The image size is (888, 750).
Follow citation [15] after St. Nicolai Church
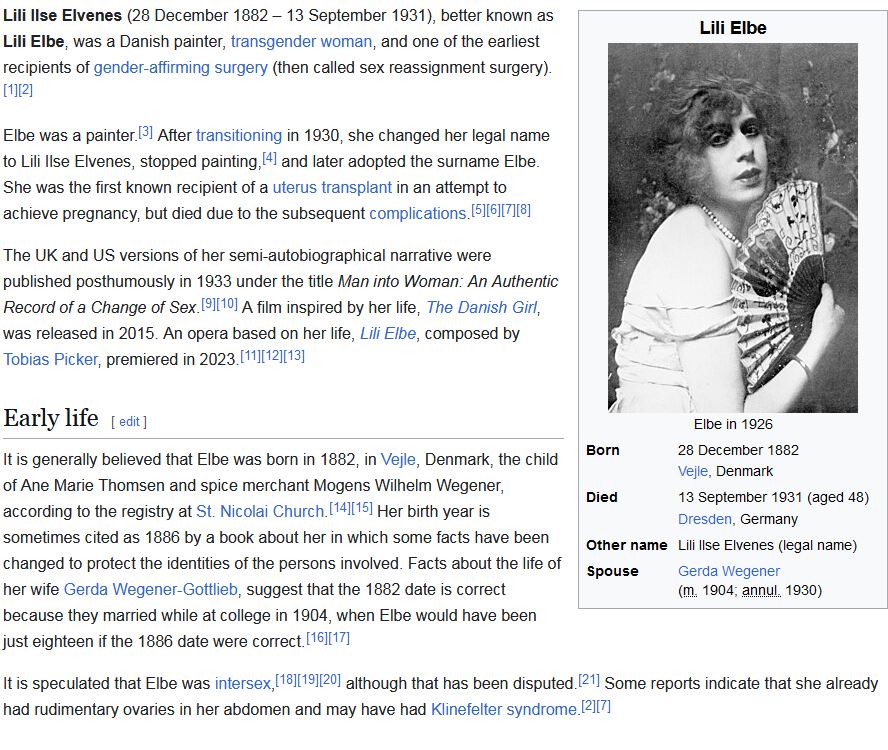click(362, 508)
